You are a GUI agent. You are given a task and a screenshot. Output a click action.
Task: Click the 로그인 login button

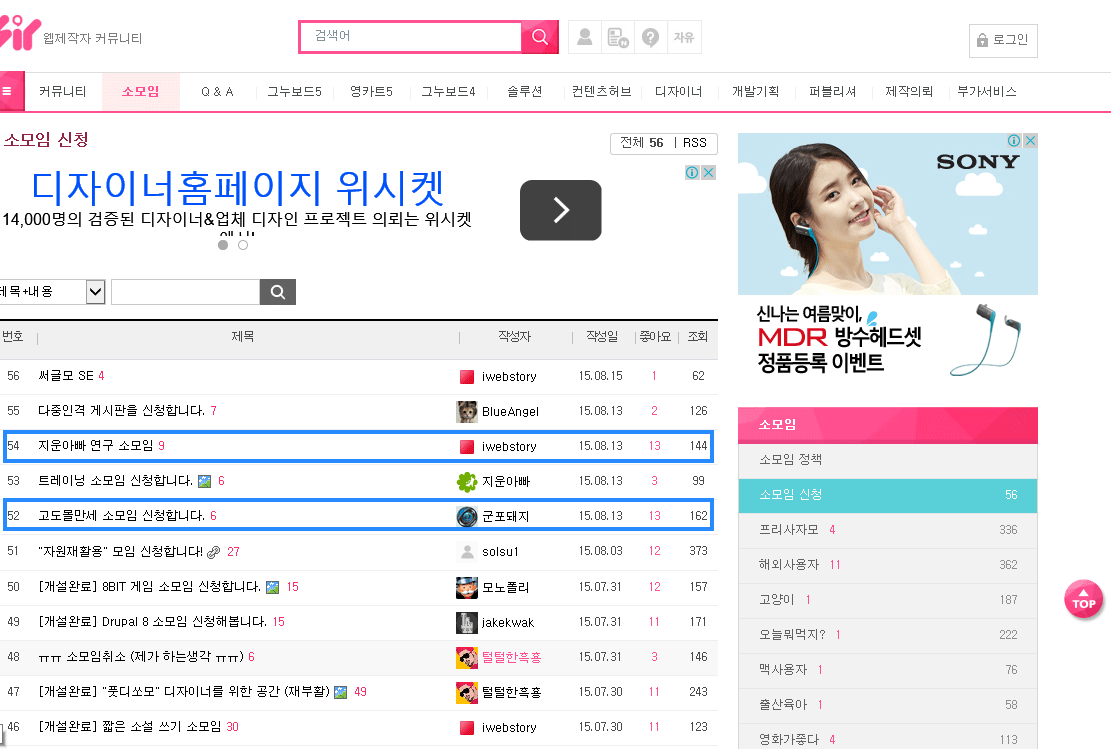tap(1003, 40)
